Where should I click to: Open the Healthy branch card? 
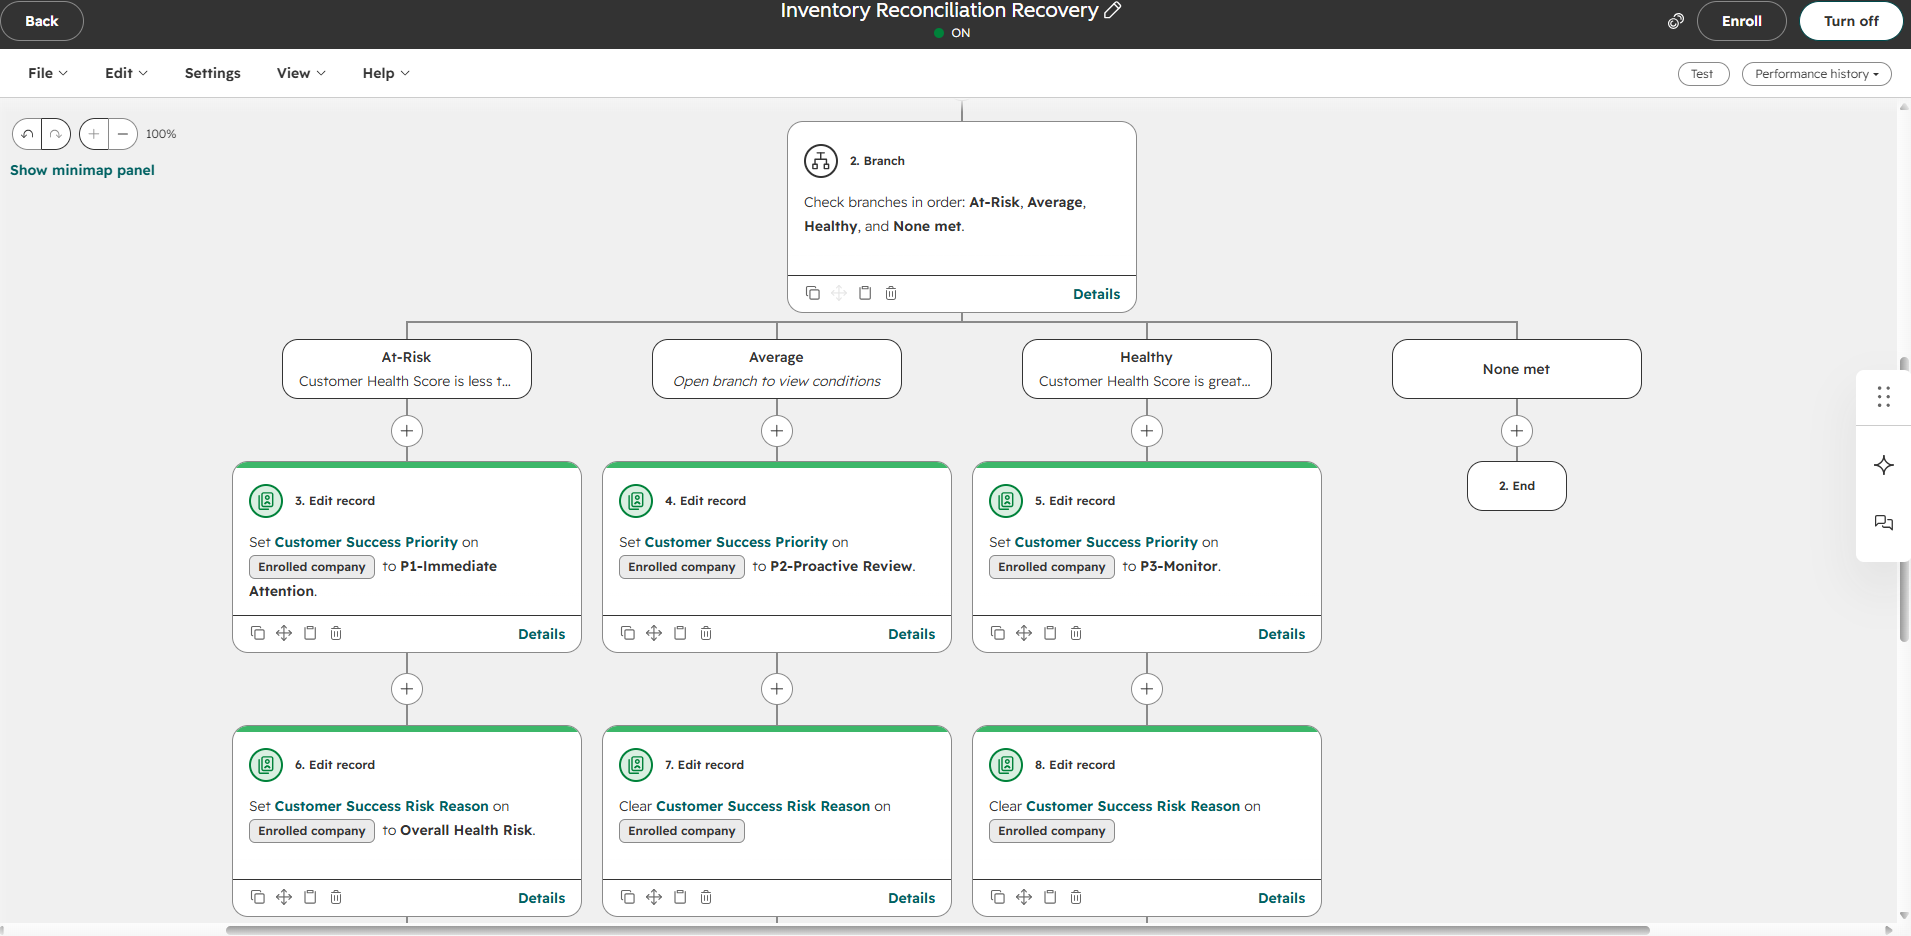click(1147, 369)
